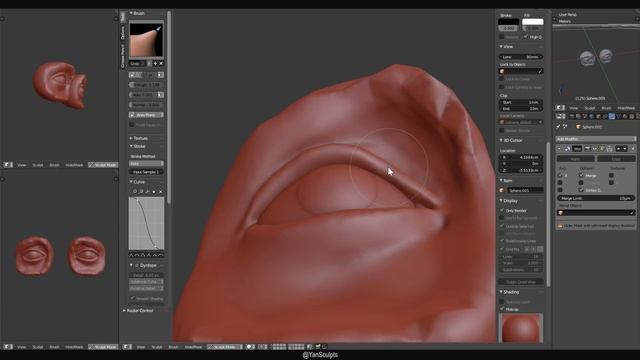Click the brush preview thumbnail
The width and height of the screenshot is (640, 360).
[146, 40]
